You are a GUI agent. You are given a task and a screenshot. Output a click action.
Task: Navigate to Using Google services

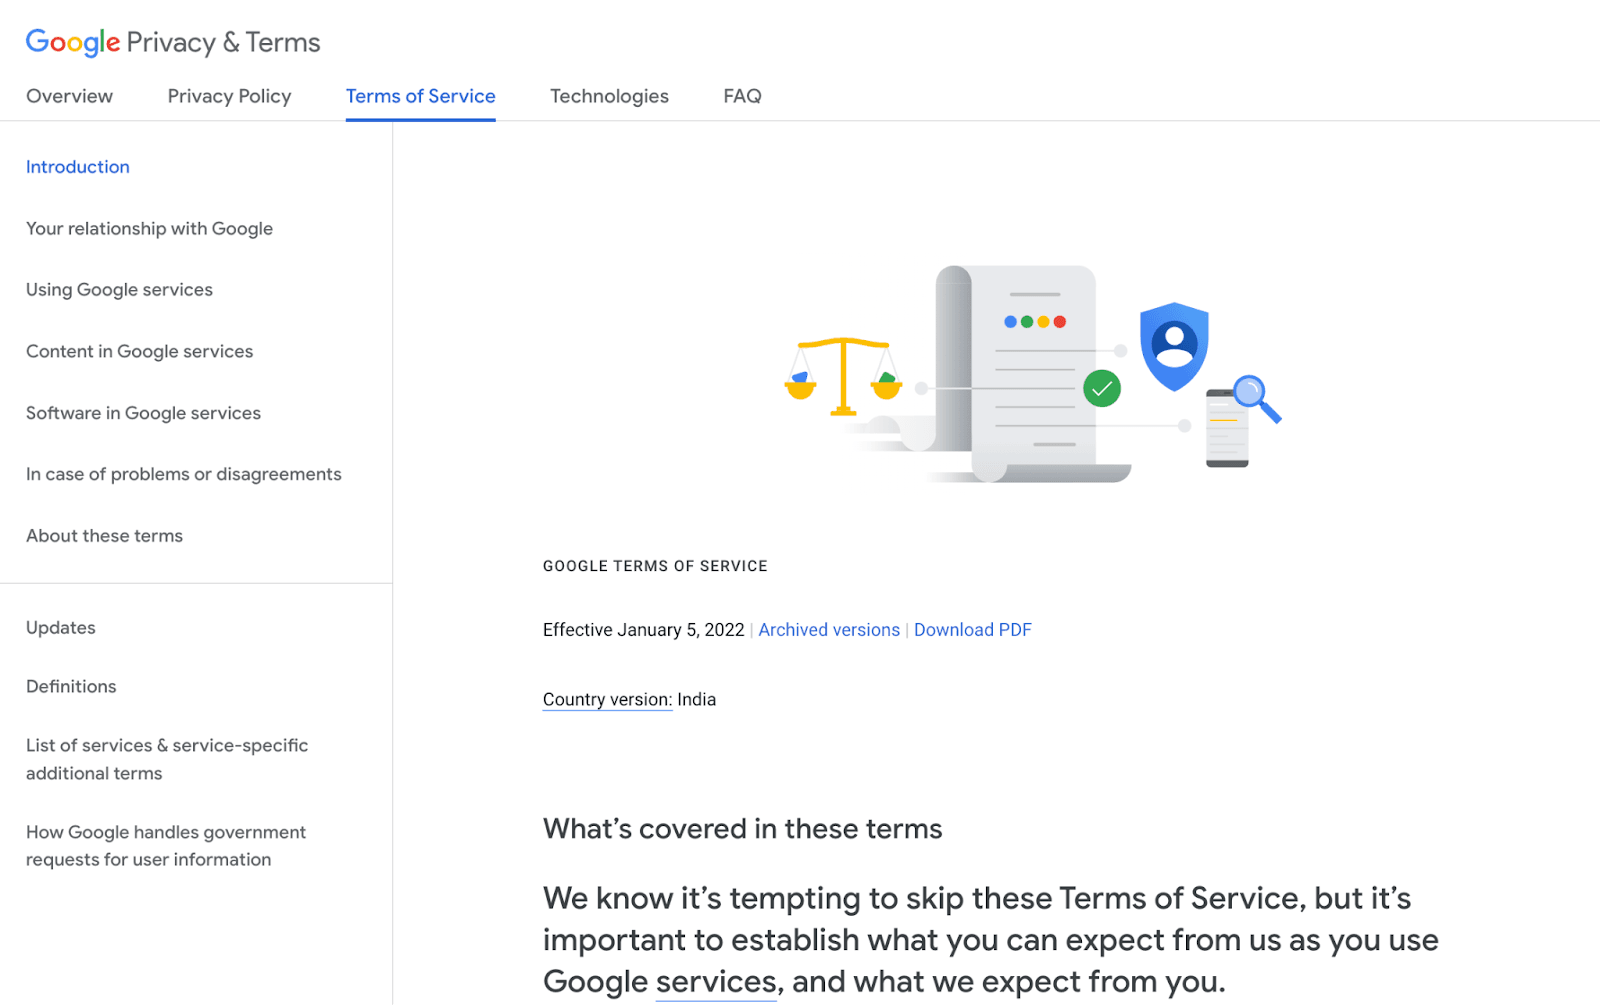119,290
